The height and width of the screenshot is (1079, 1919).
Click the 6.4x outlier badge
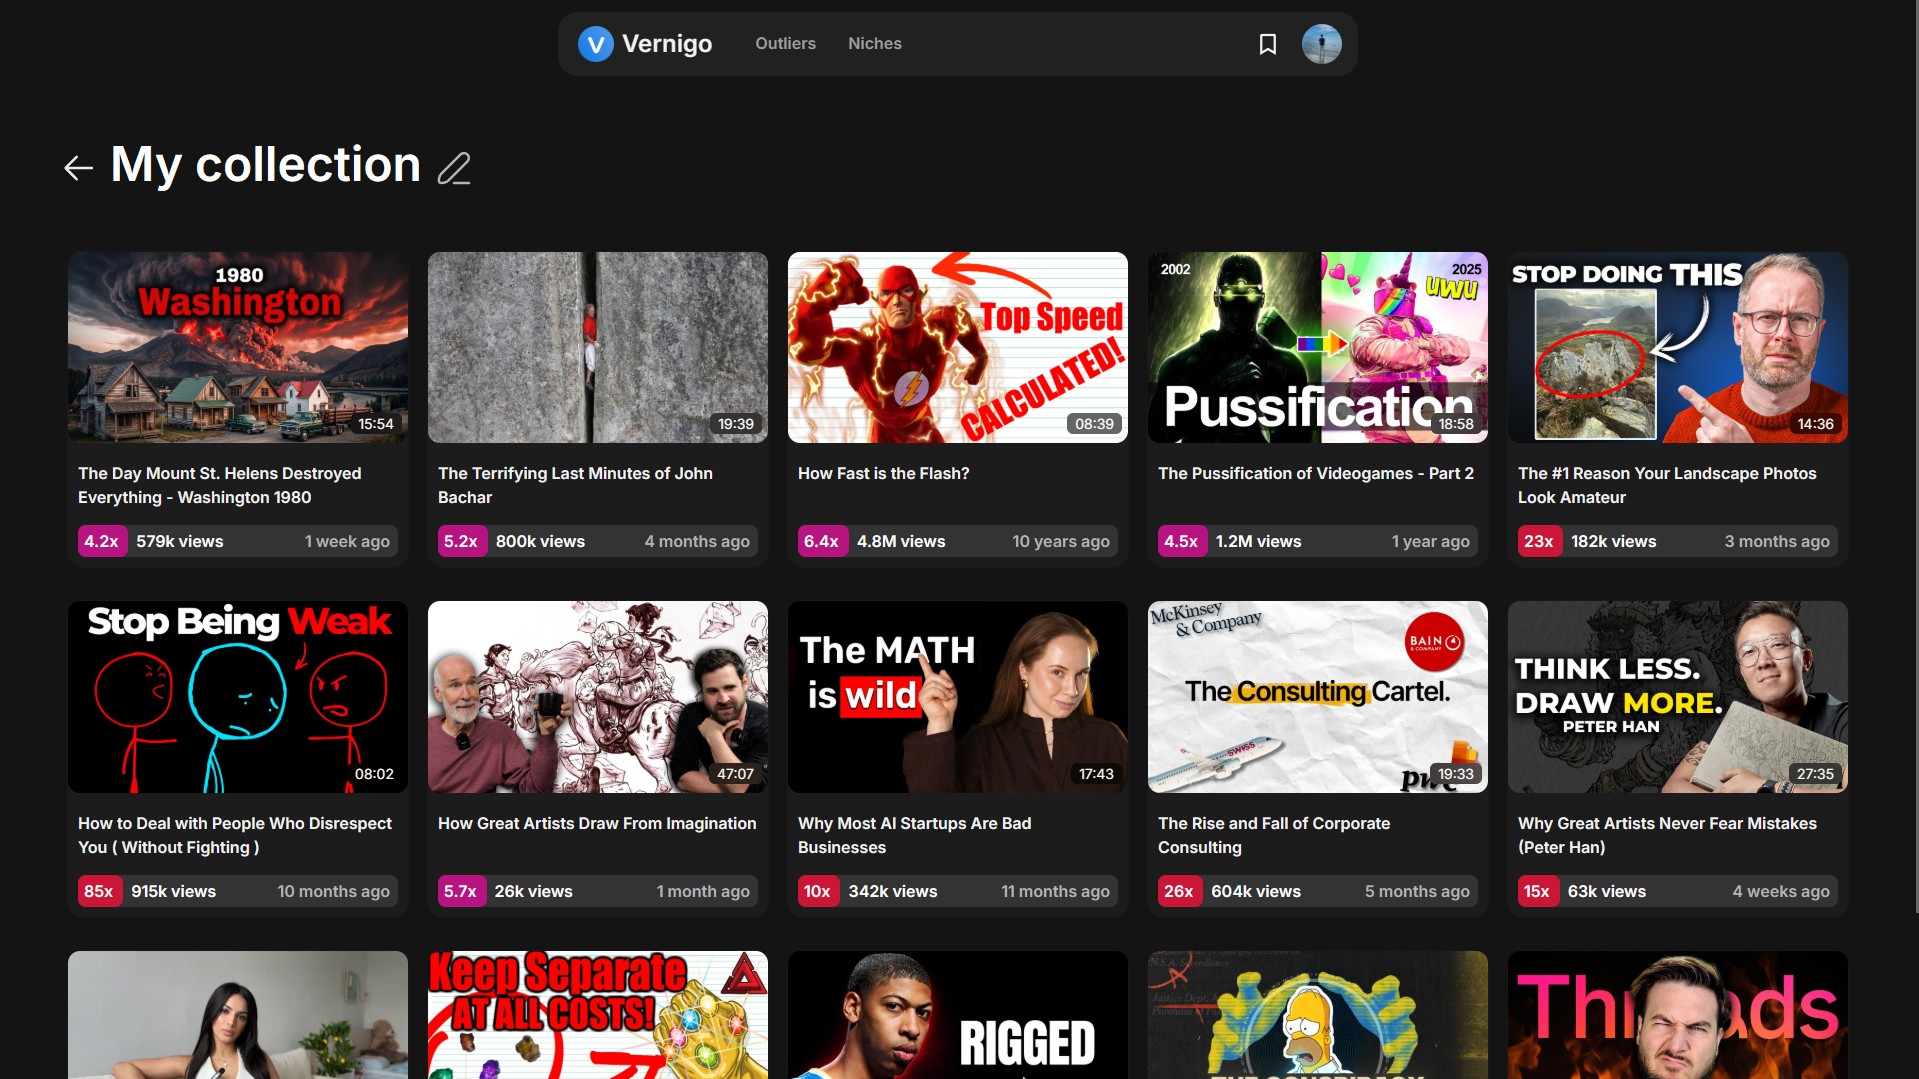[822, 541]
